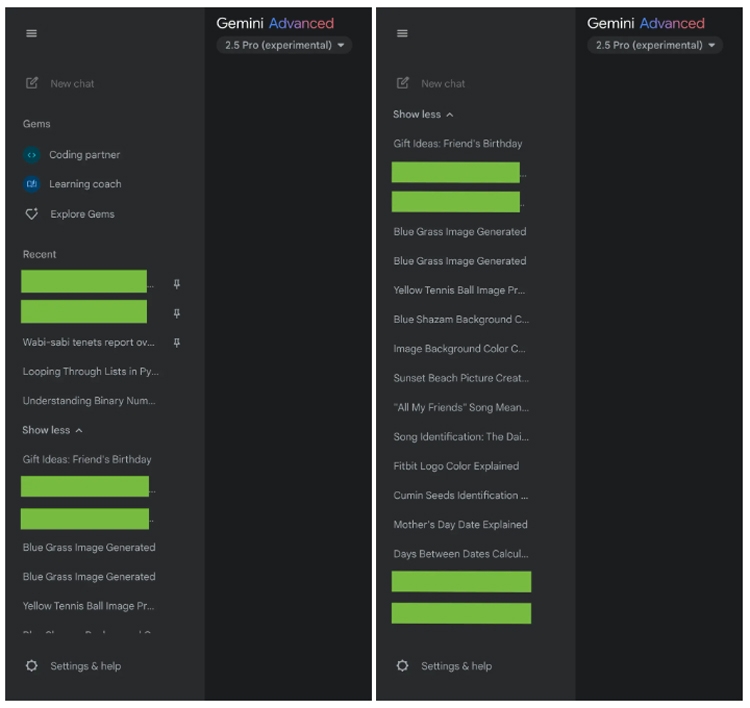Click Settings gear icon in right panel
This screenshot has height=708, width=750.
click(402, 666)
